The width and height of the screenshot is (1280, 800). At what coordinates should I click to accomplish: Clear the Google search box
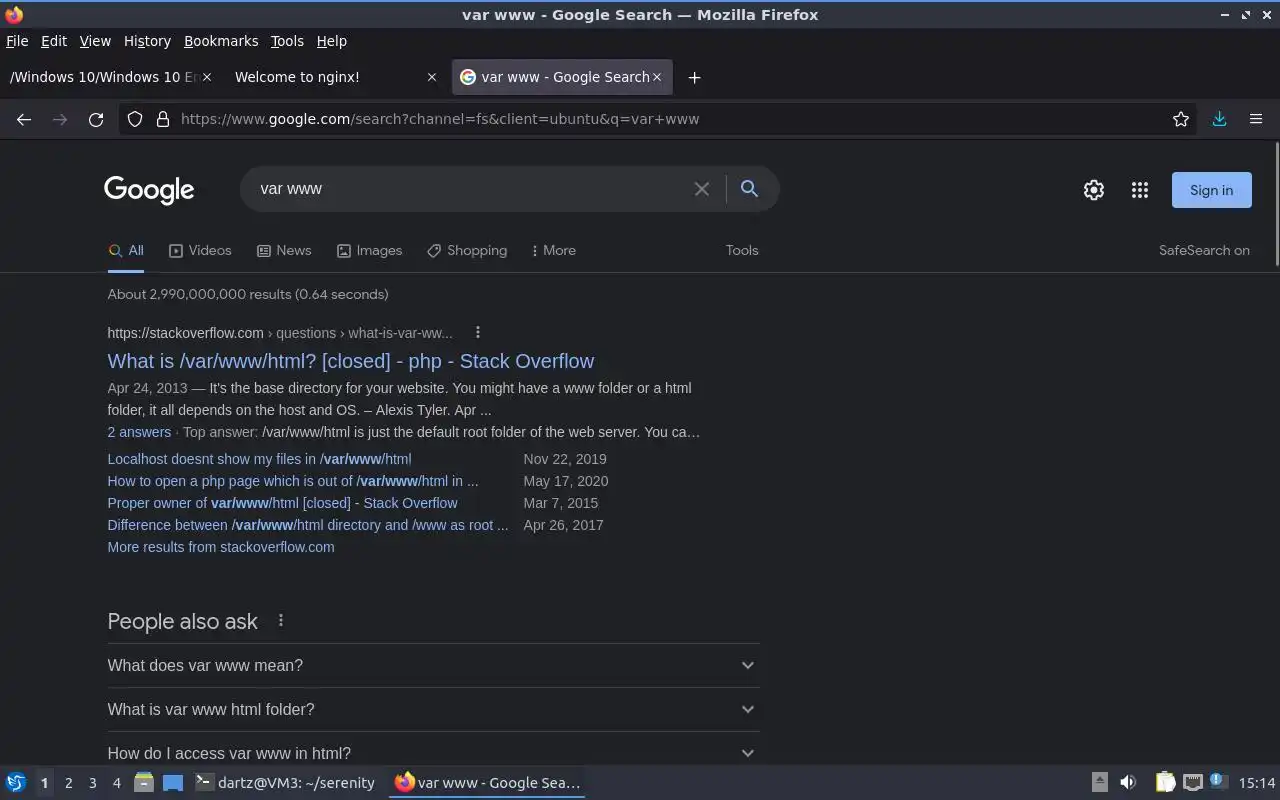click(702, 189)
